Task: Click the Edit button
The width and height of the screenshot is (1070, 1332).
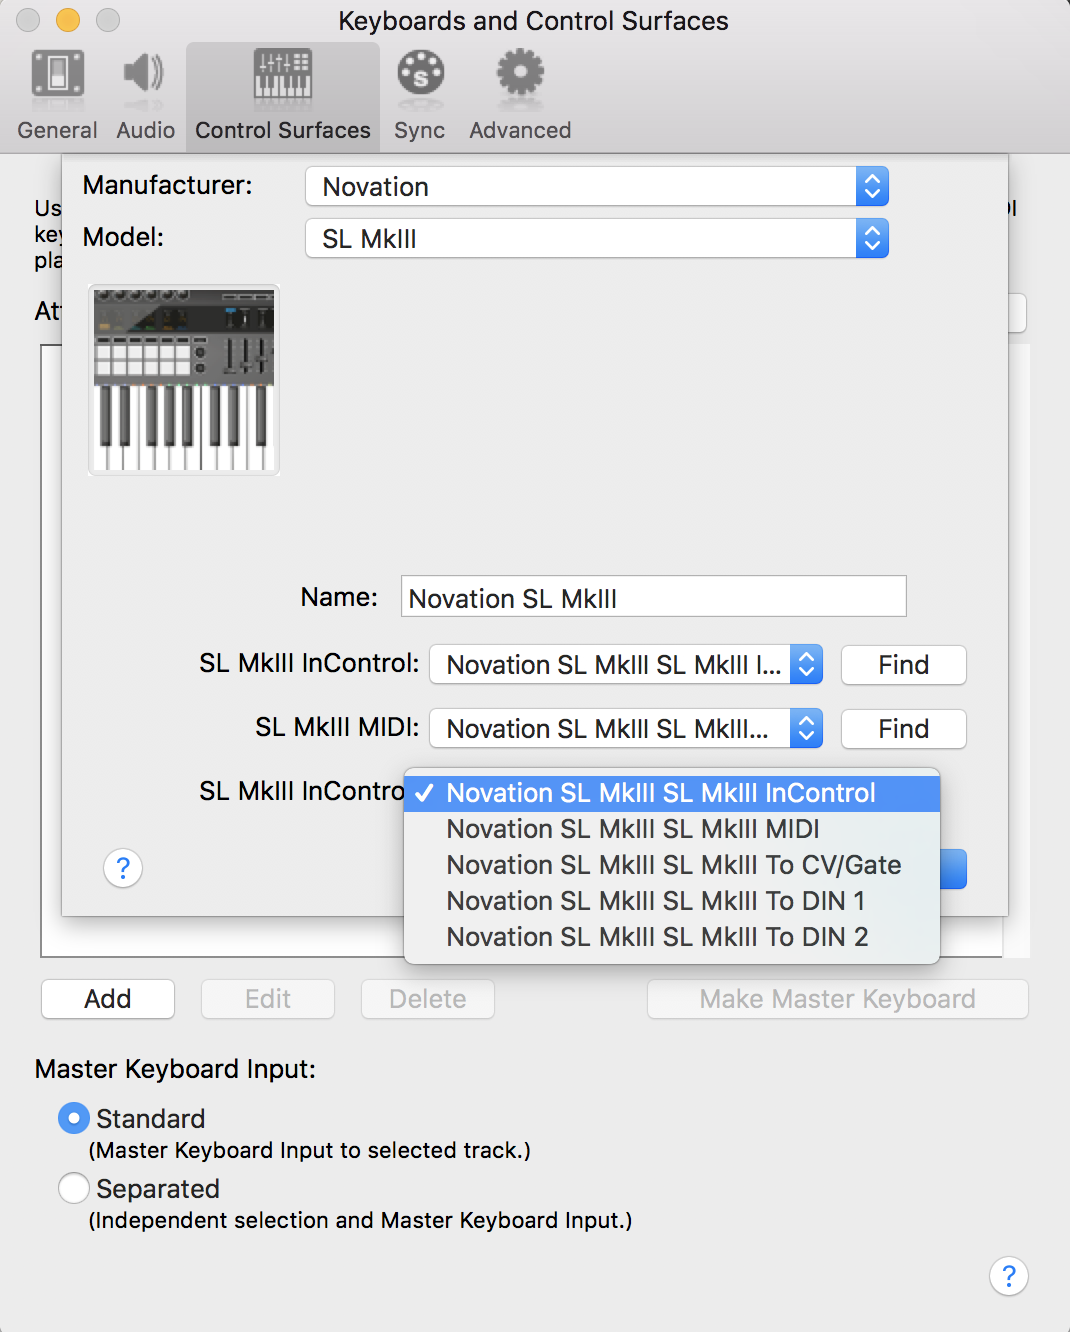Action: click(268, 999)
